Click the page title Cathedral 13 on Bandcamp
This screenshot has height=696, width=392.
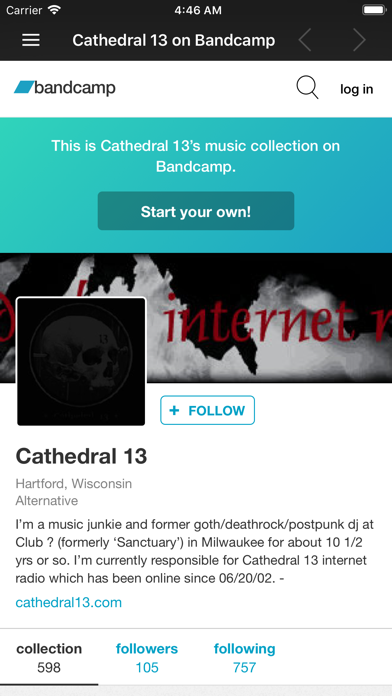click(174, 40)
